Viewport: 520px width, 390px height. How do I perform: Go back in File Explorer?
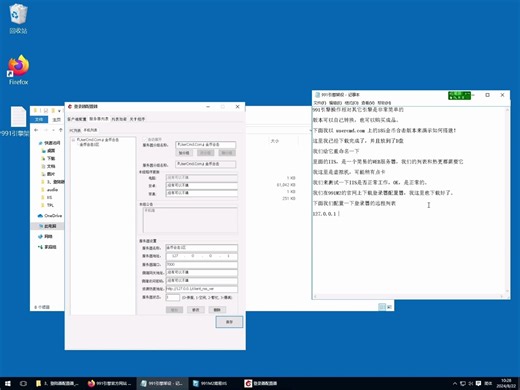[x=36, y=130]
